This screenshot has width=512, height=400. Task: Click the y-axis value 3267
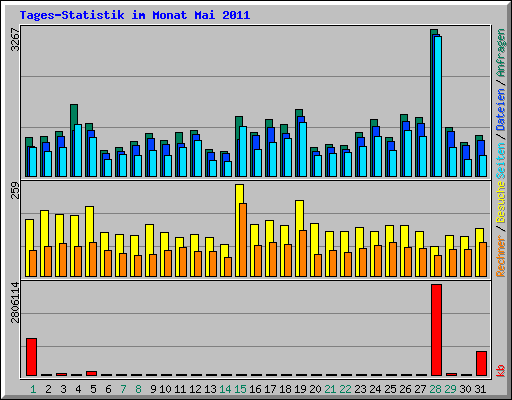tap(15, 40)
